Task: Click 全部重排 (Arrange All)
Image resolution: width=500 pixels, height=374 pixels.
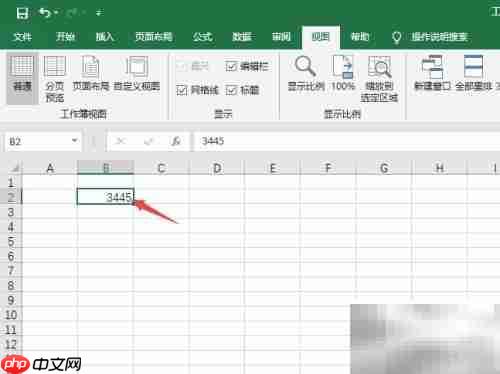Action: [x=473, y=74]
